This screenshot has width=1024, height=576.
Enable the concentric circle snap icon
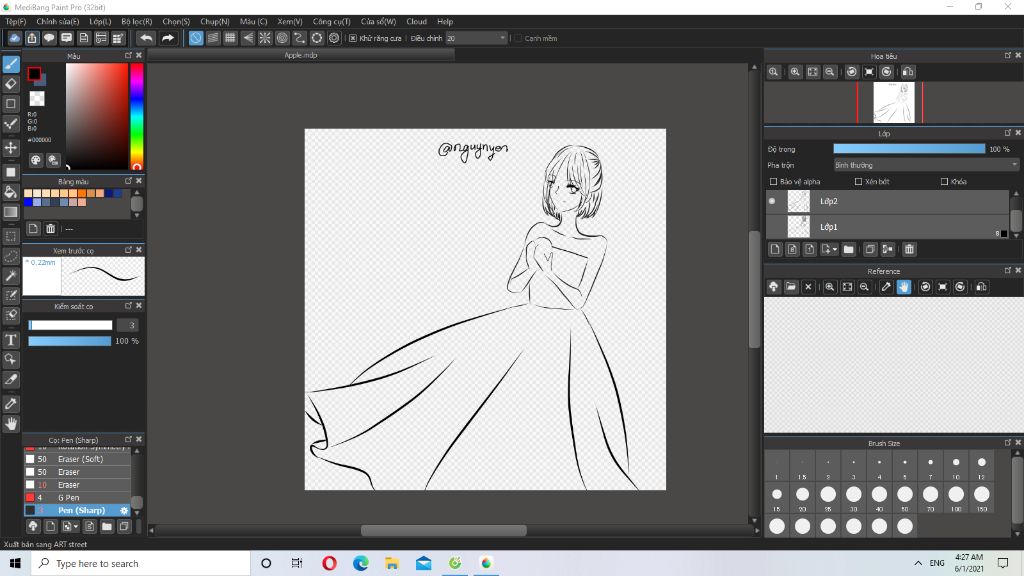282,39
